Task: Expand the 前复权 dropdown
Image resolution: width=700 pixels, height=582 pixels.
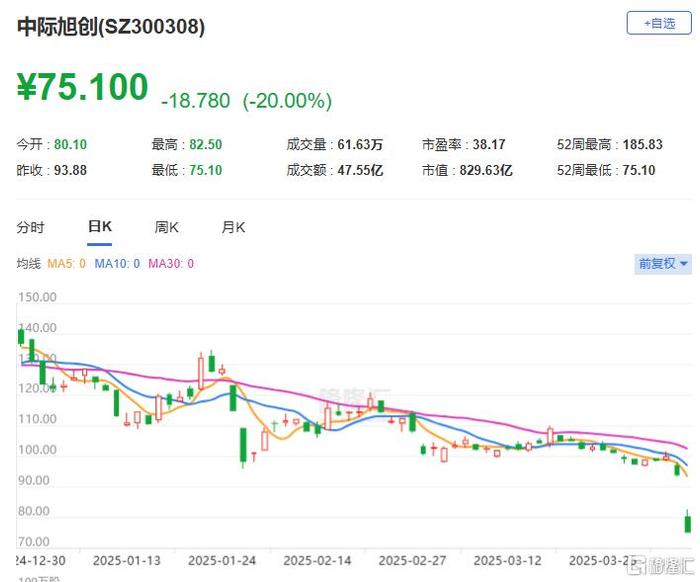Action: 663,264
